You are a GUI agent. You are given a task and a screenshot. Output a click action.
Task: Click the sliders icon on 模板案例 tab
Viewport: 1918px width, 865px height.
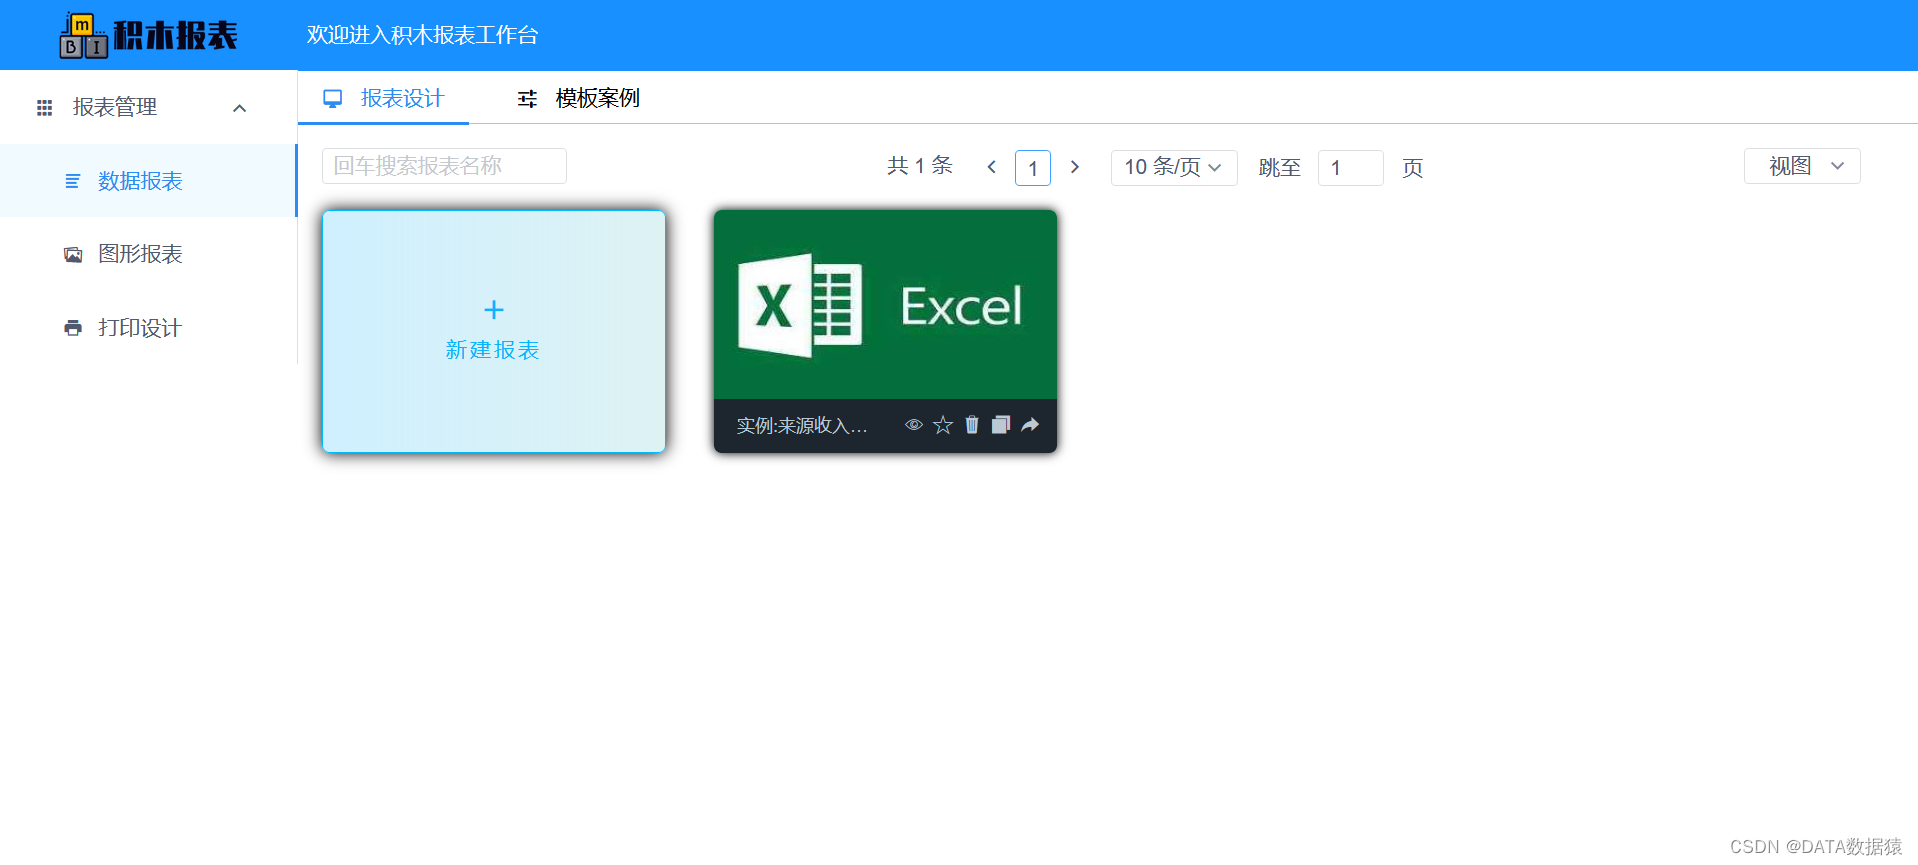click(x=527, y=98)
